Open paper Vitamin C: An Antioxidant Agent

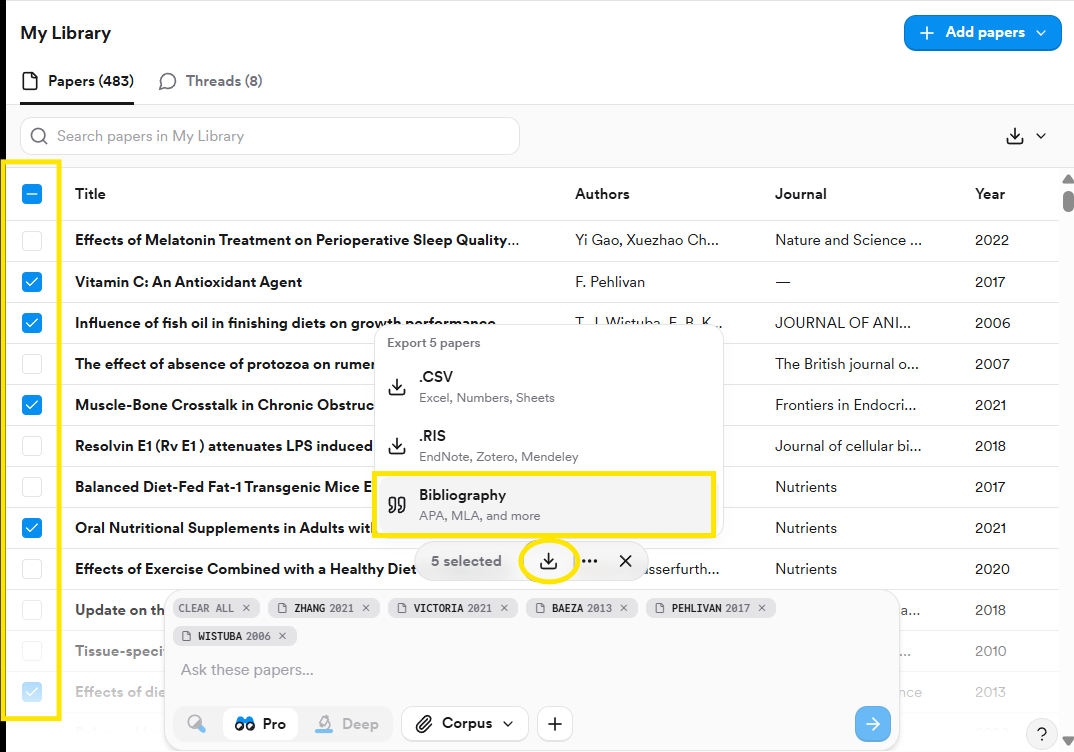pyautogui.click(x=188, y=281)
